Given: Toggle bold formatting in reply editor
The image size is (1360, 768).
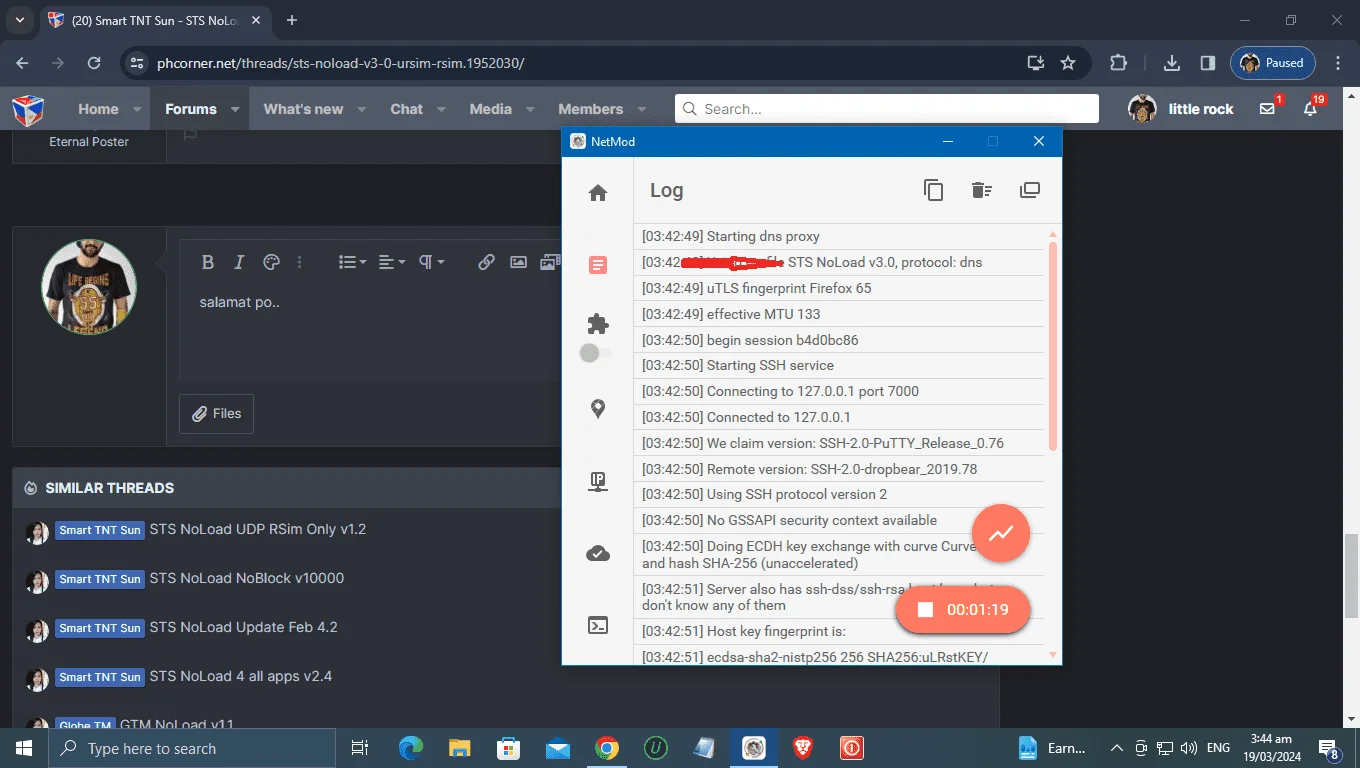Looking at the screenshot, I should [x=208, y=262].
